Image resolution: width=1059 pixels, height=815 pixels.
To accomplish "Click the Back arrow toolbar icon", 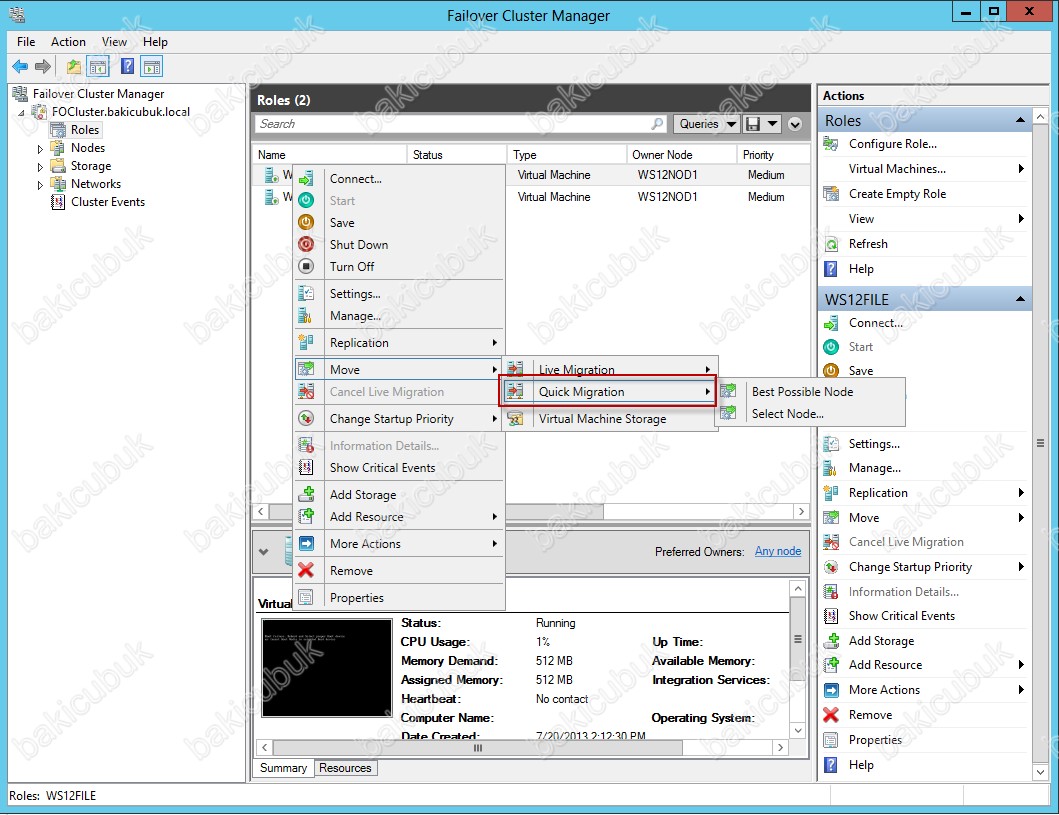I will pos(20,66).
